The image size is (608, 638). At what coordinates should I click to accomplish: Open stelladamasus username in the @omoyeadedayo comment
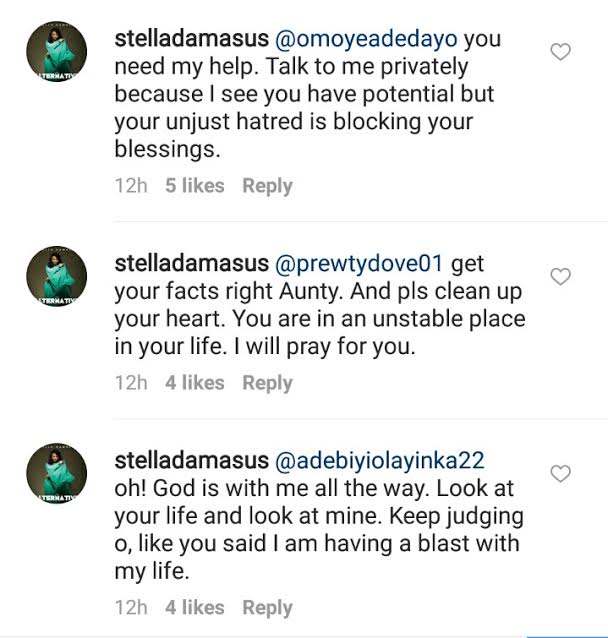(x=191, y=41)
